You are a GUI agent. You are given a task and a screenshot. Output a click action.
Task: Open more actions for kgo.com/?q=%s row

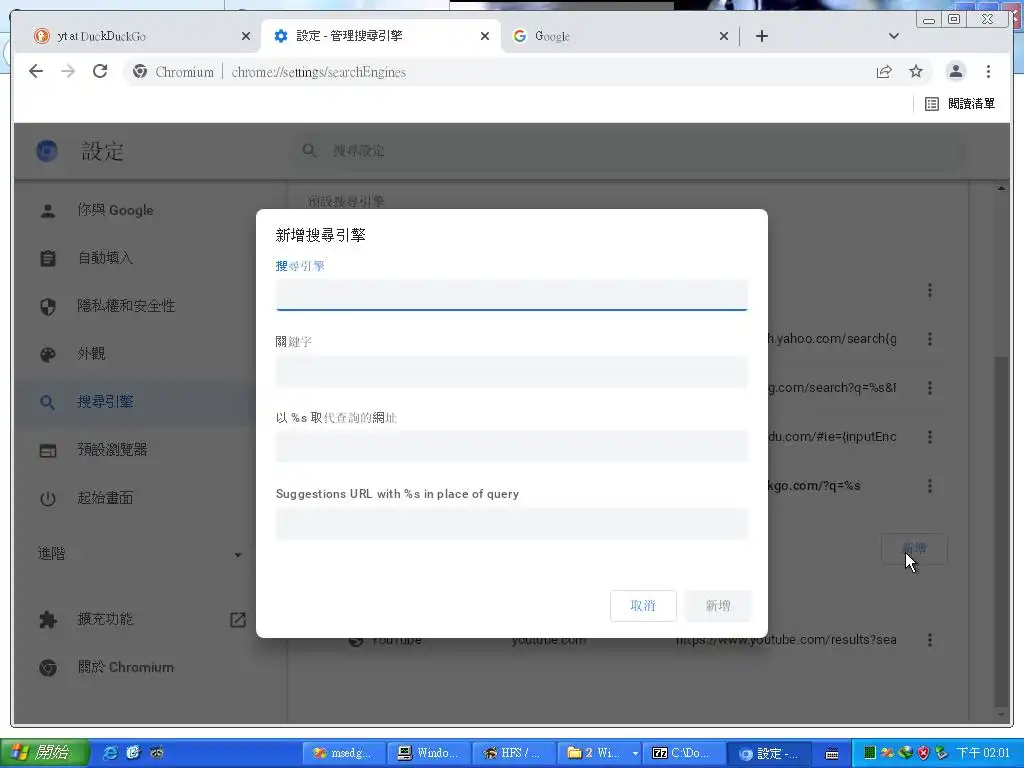point(930,486)
